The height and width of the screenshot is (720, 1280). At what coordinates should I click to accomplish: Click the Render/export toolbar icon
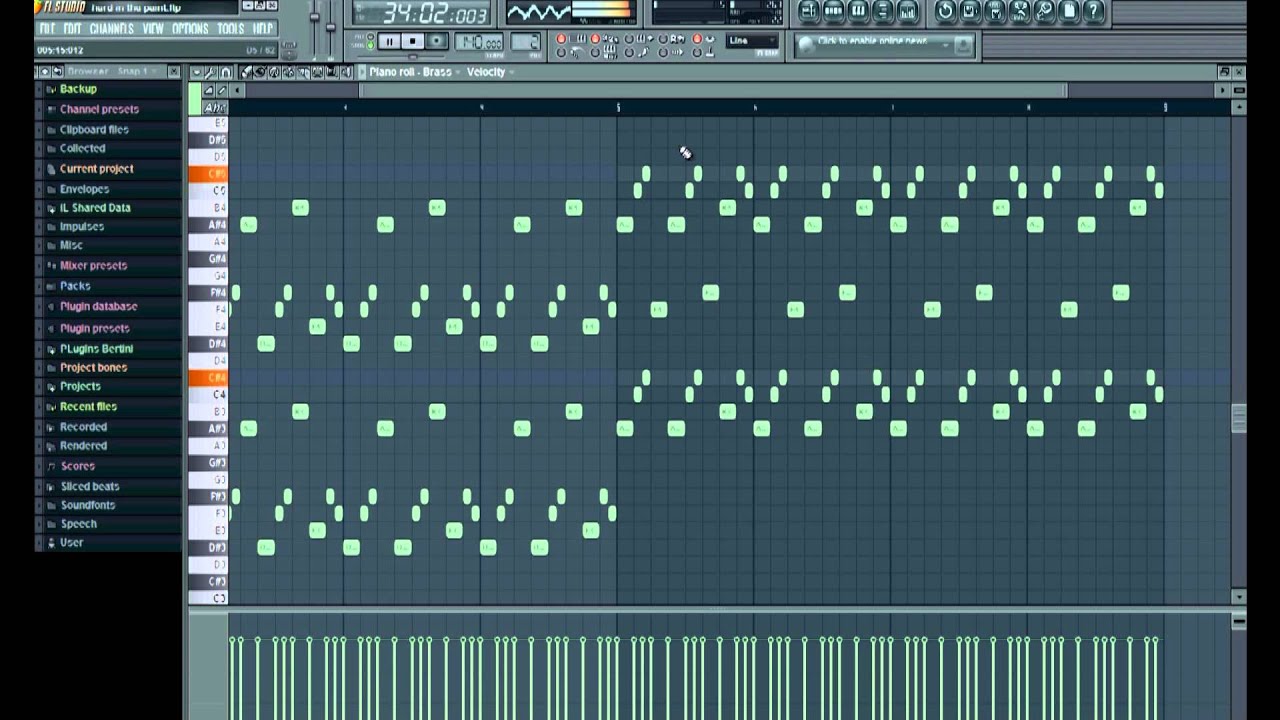coord(995,12)
